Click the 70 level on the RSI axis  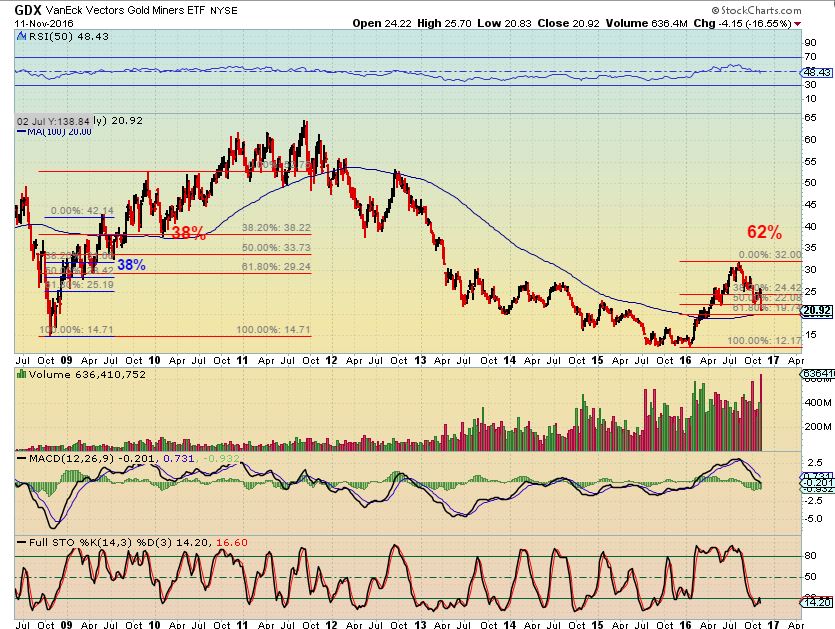[810, 56]
